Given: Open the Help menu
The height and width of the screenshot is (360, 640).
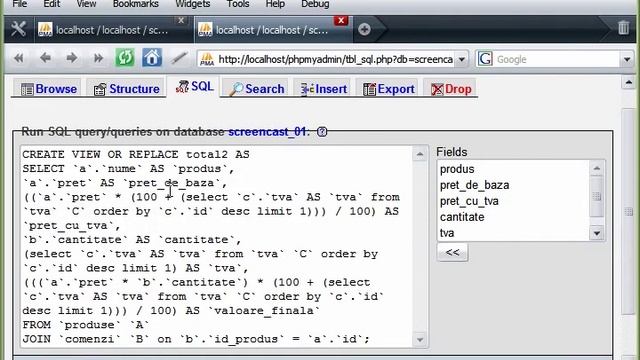Looking at the screenshot, I should tap(275, 4).
